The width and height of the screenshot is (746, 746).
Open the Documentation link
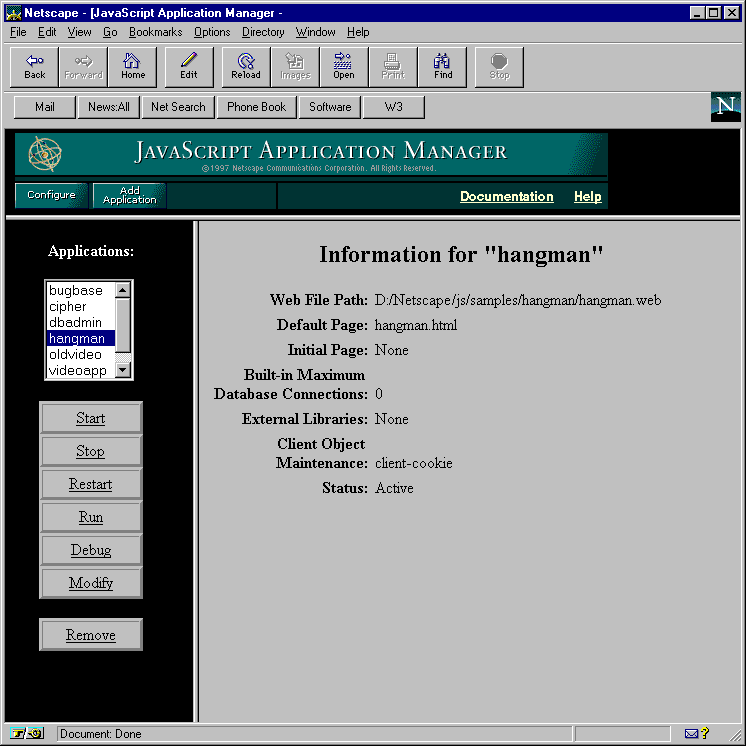(506, 197)
